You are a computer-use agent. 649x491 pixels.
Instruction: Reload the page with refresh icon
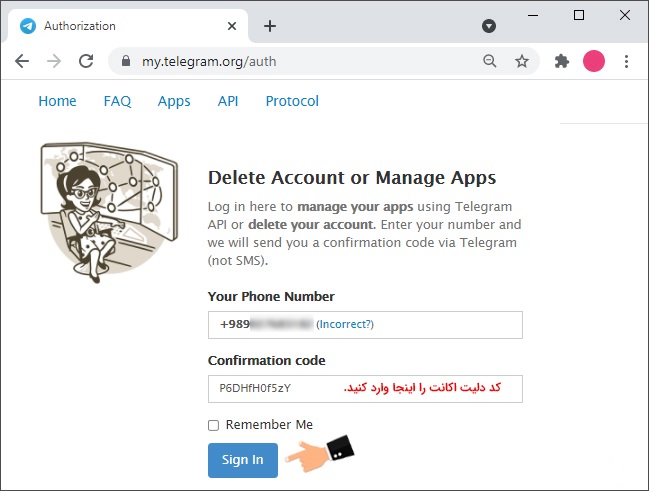(87, 61)
